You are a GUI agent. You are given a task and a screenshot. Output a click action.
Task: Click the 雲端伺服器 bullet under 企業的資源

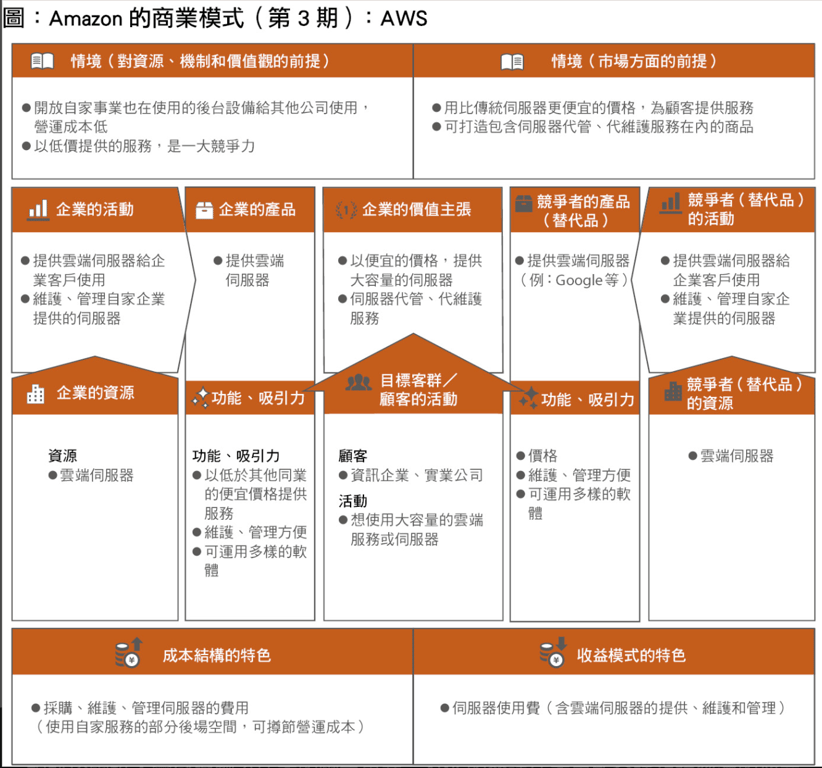tap(91, 475)
